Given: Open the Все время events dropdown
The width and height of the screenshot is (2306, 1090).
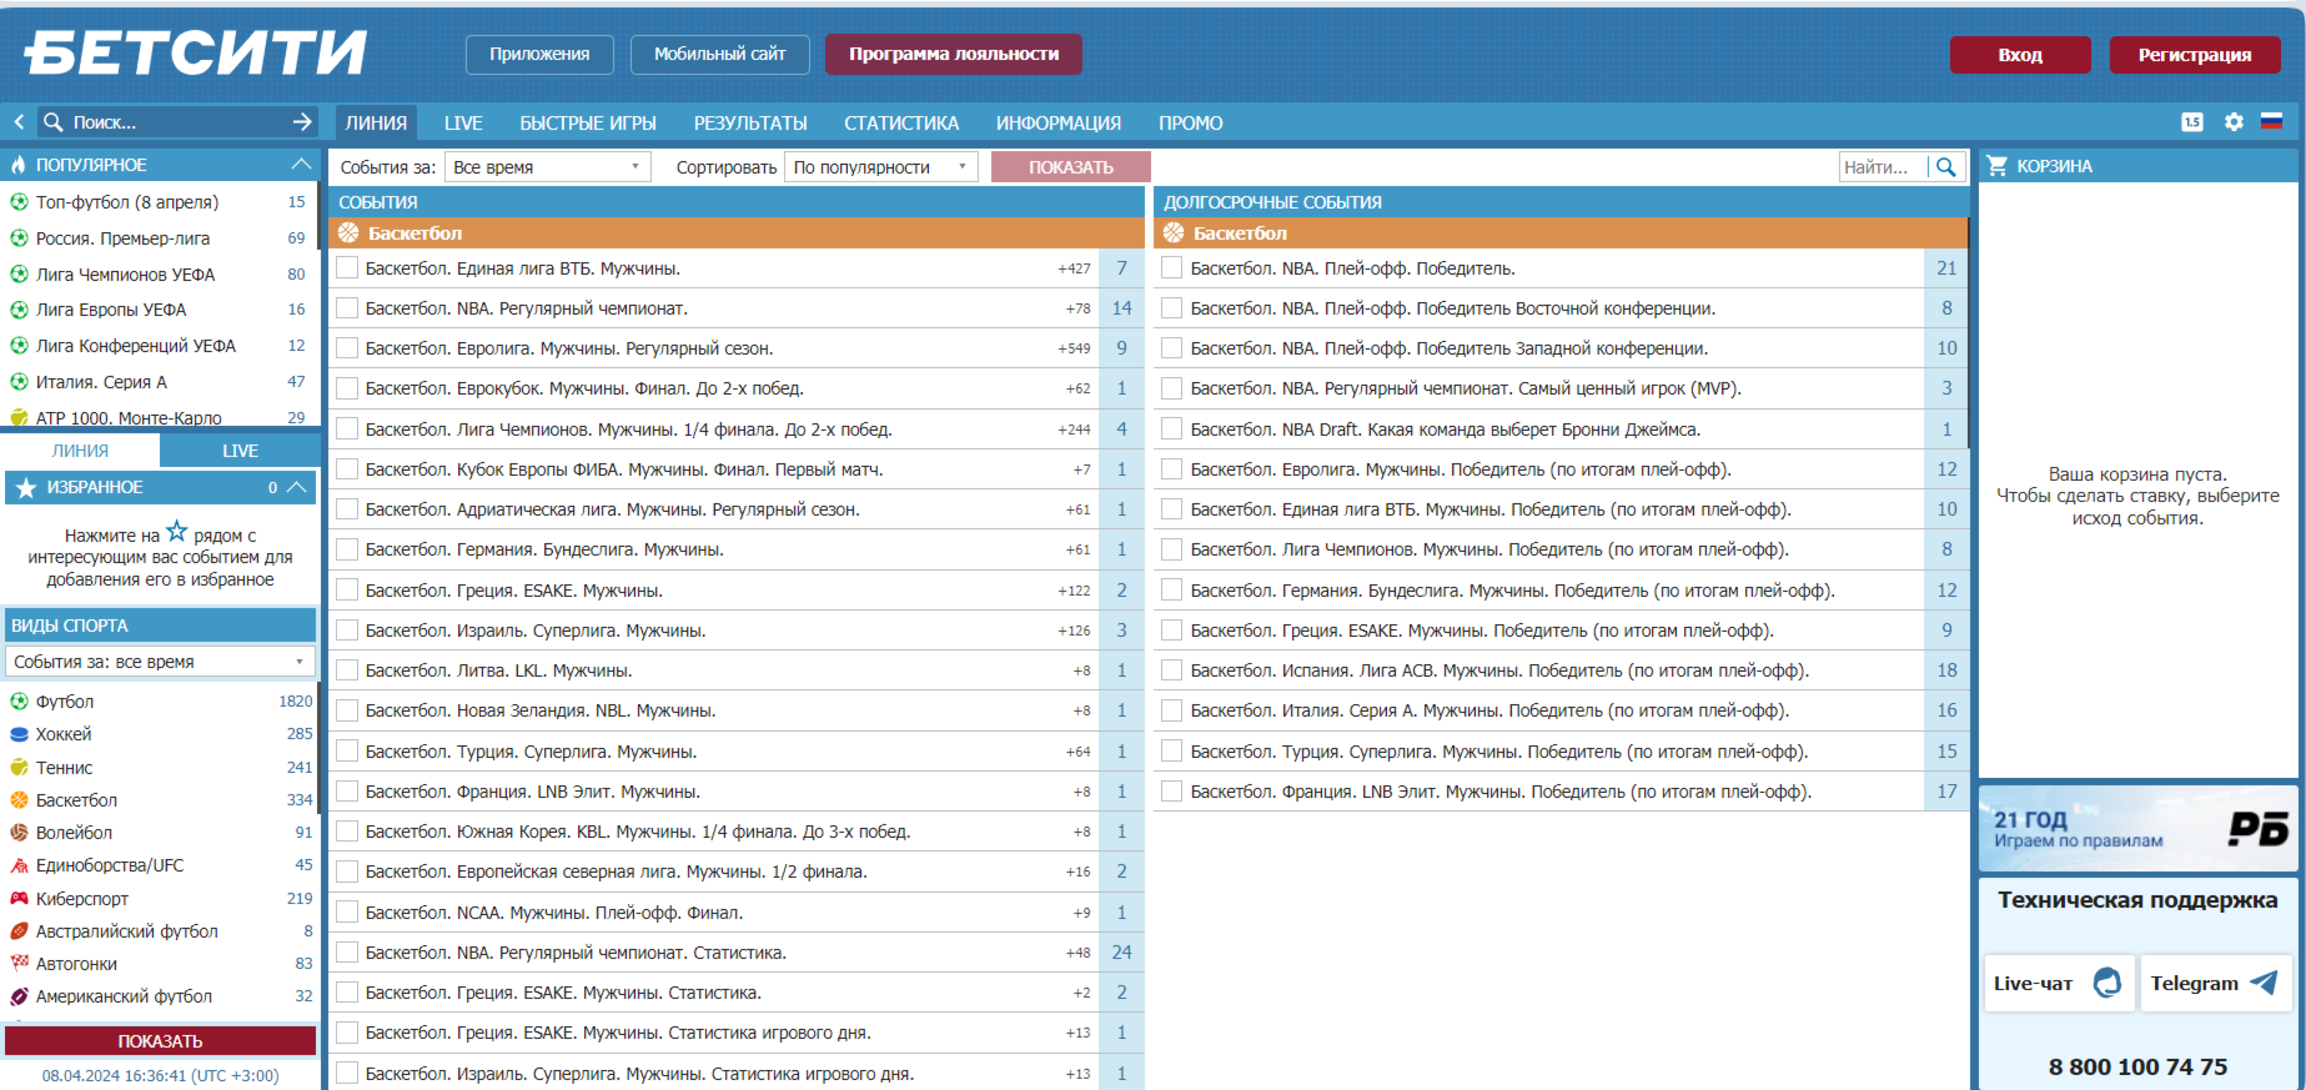Looking at the screenshot, I should [x=548, y=167].
